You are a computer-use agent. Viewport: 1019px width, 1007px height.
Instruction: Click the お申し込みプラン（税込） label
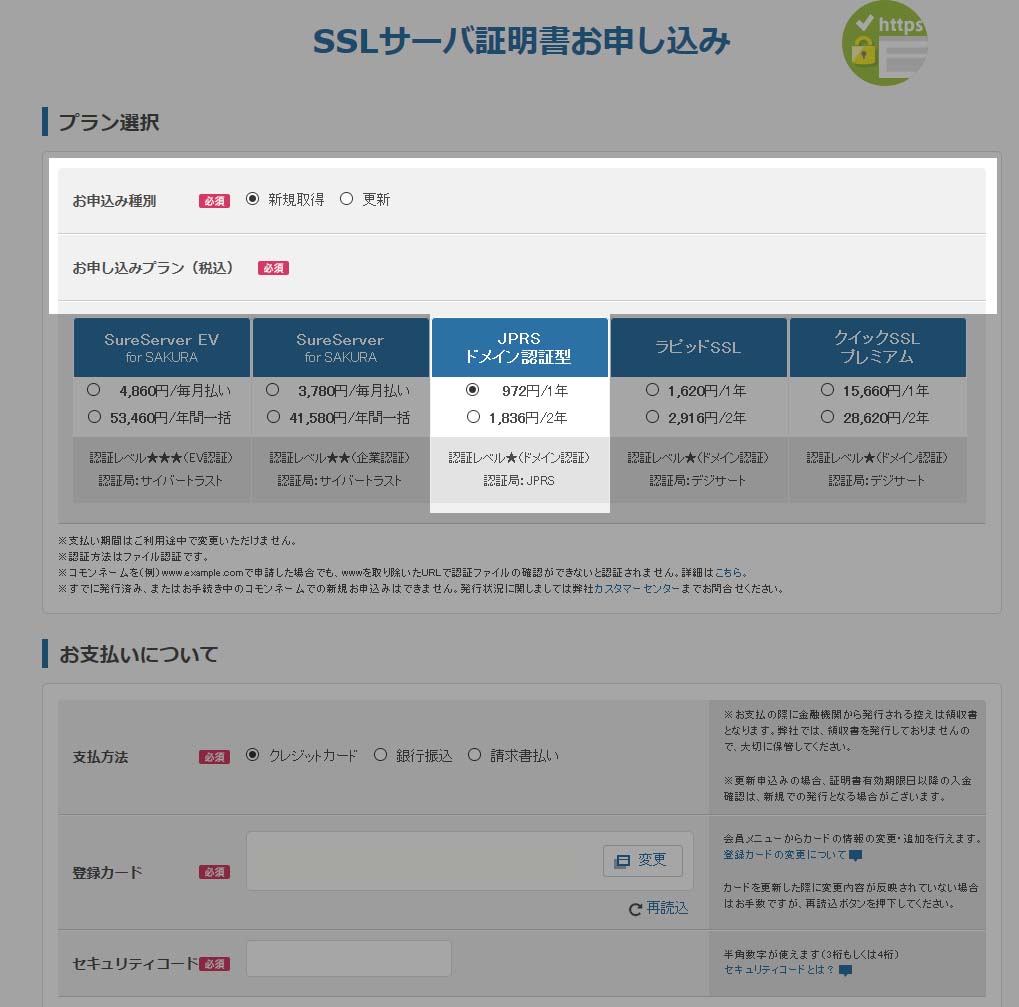point(153,268)
